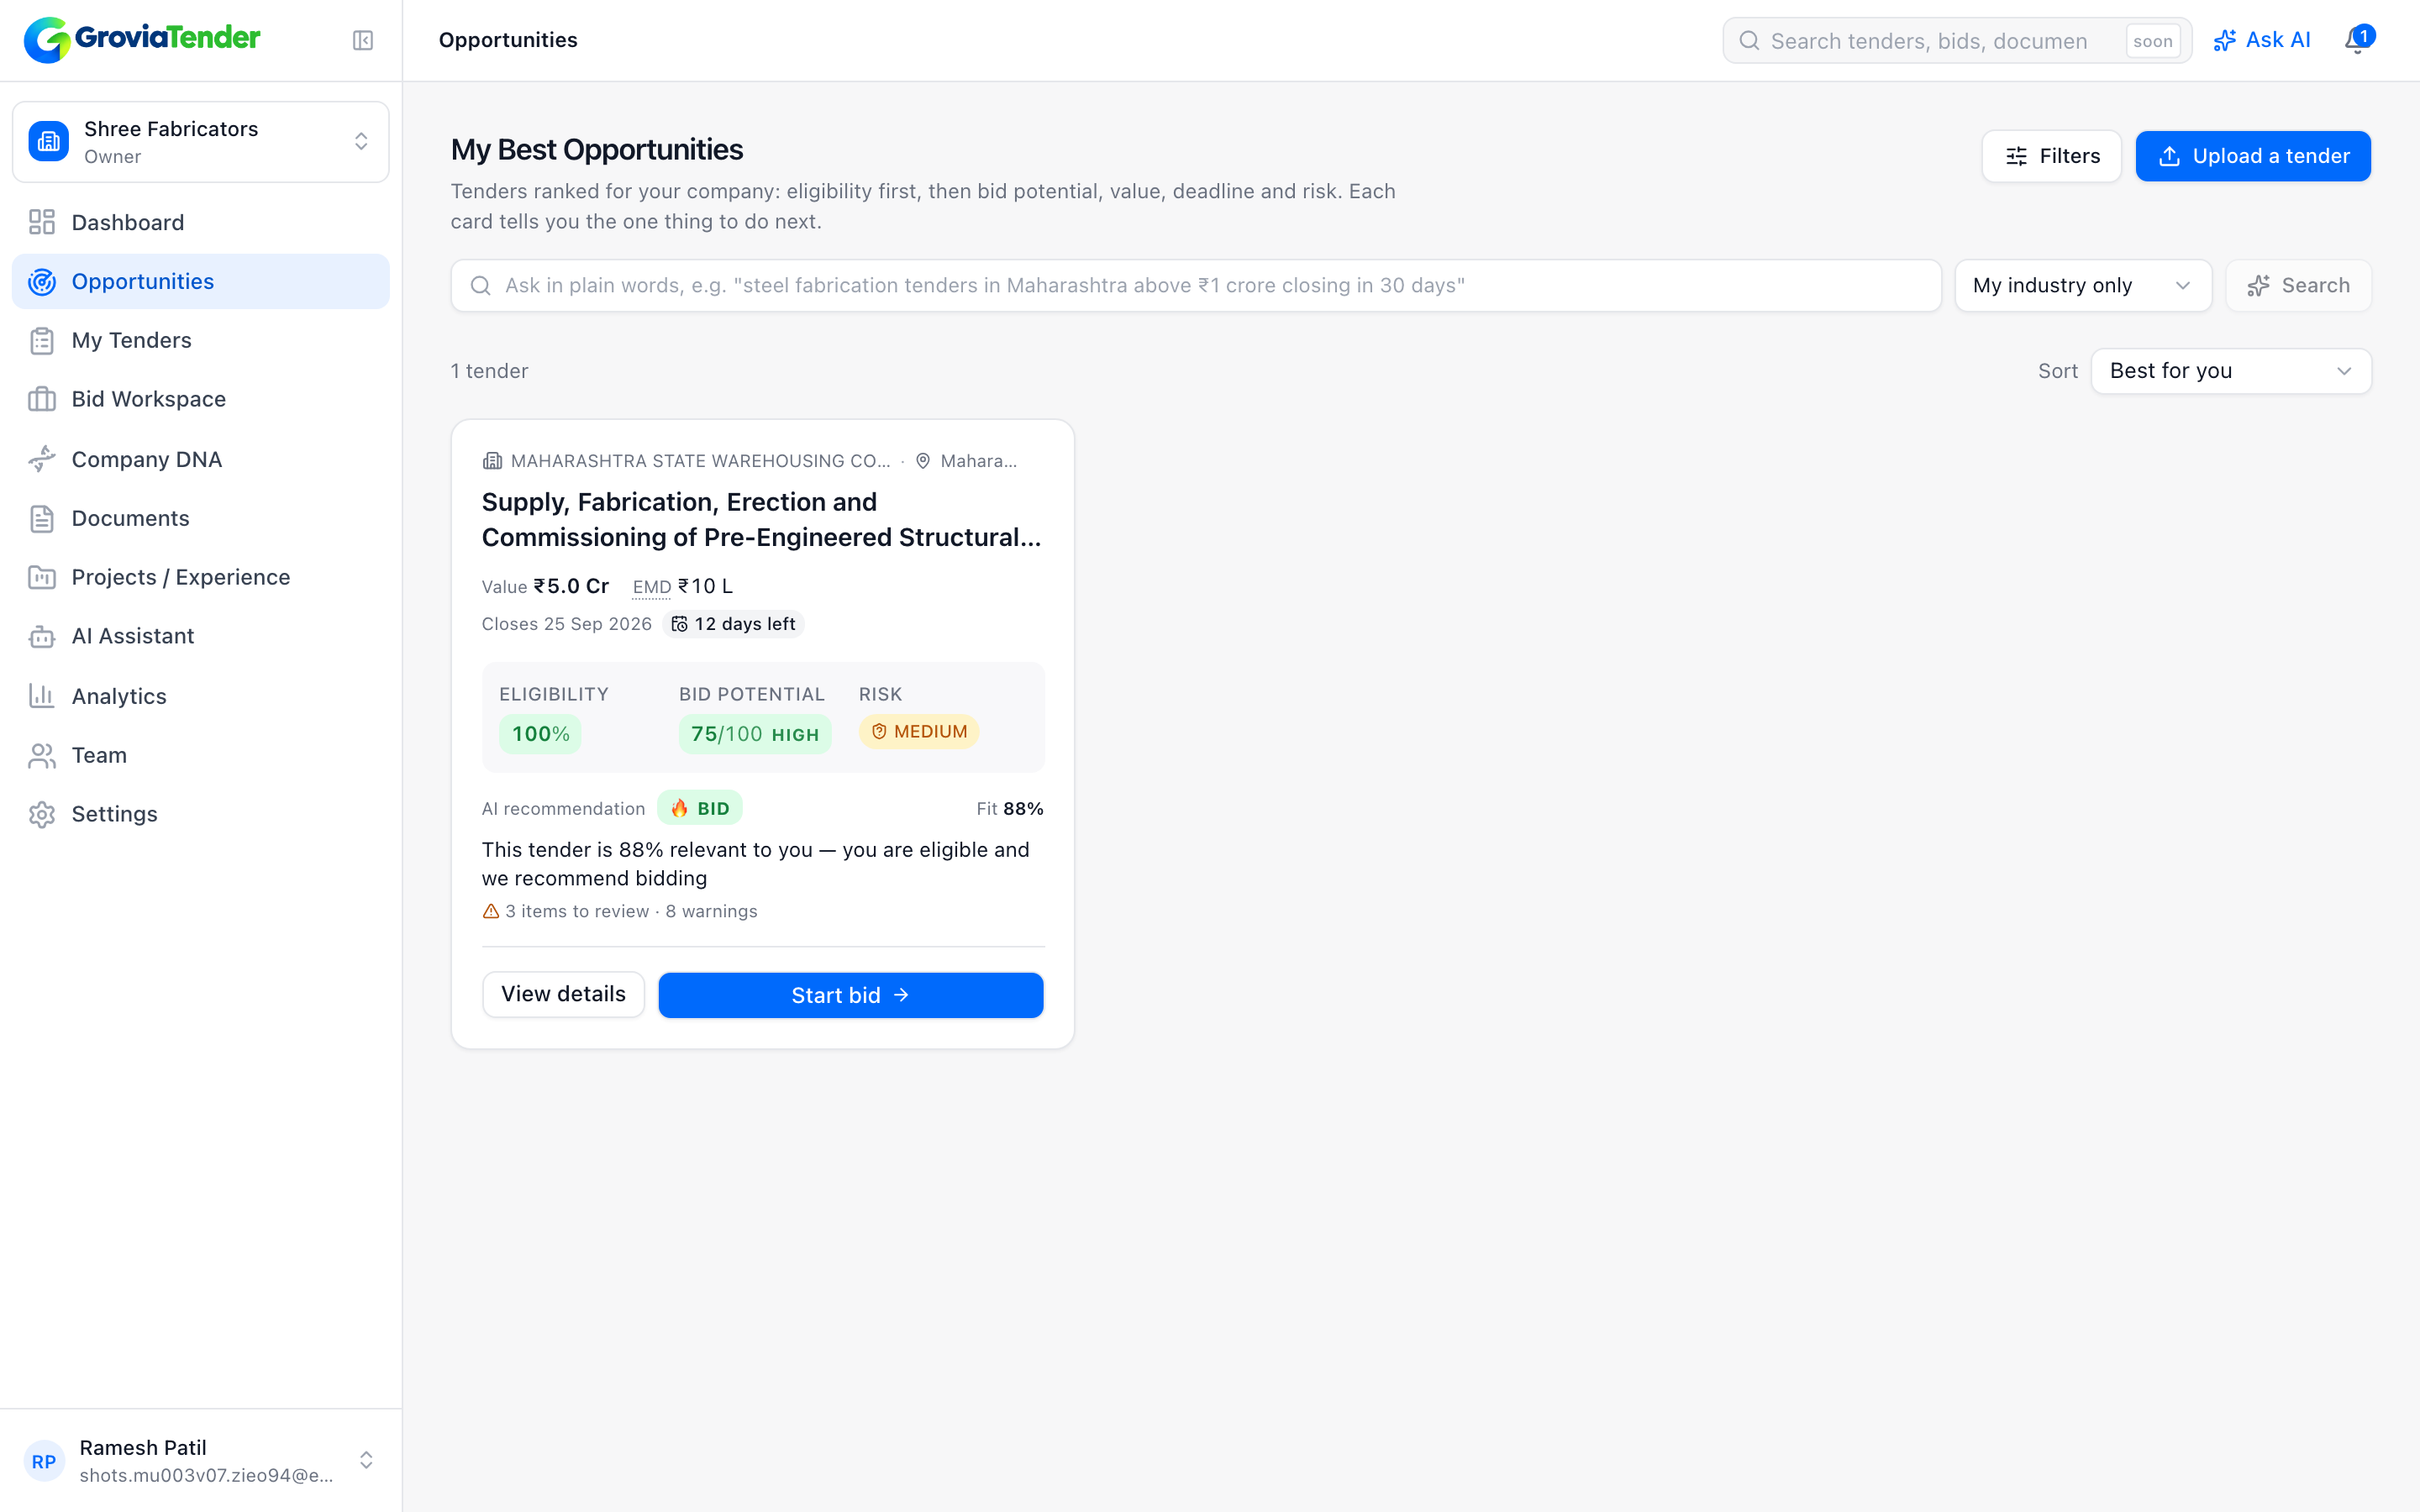
Task: Focus the plain-words tender query field
Action: [1195, 286]
